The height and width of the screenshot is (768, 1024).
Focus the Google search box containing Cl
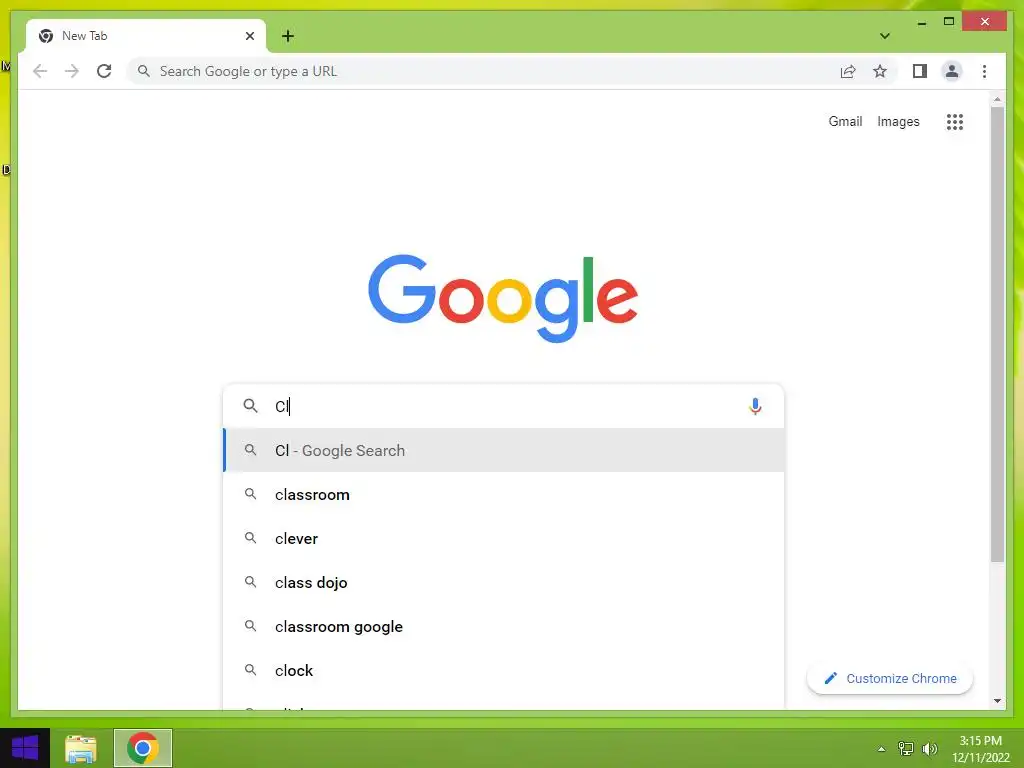(503, 406)
